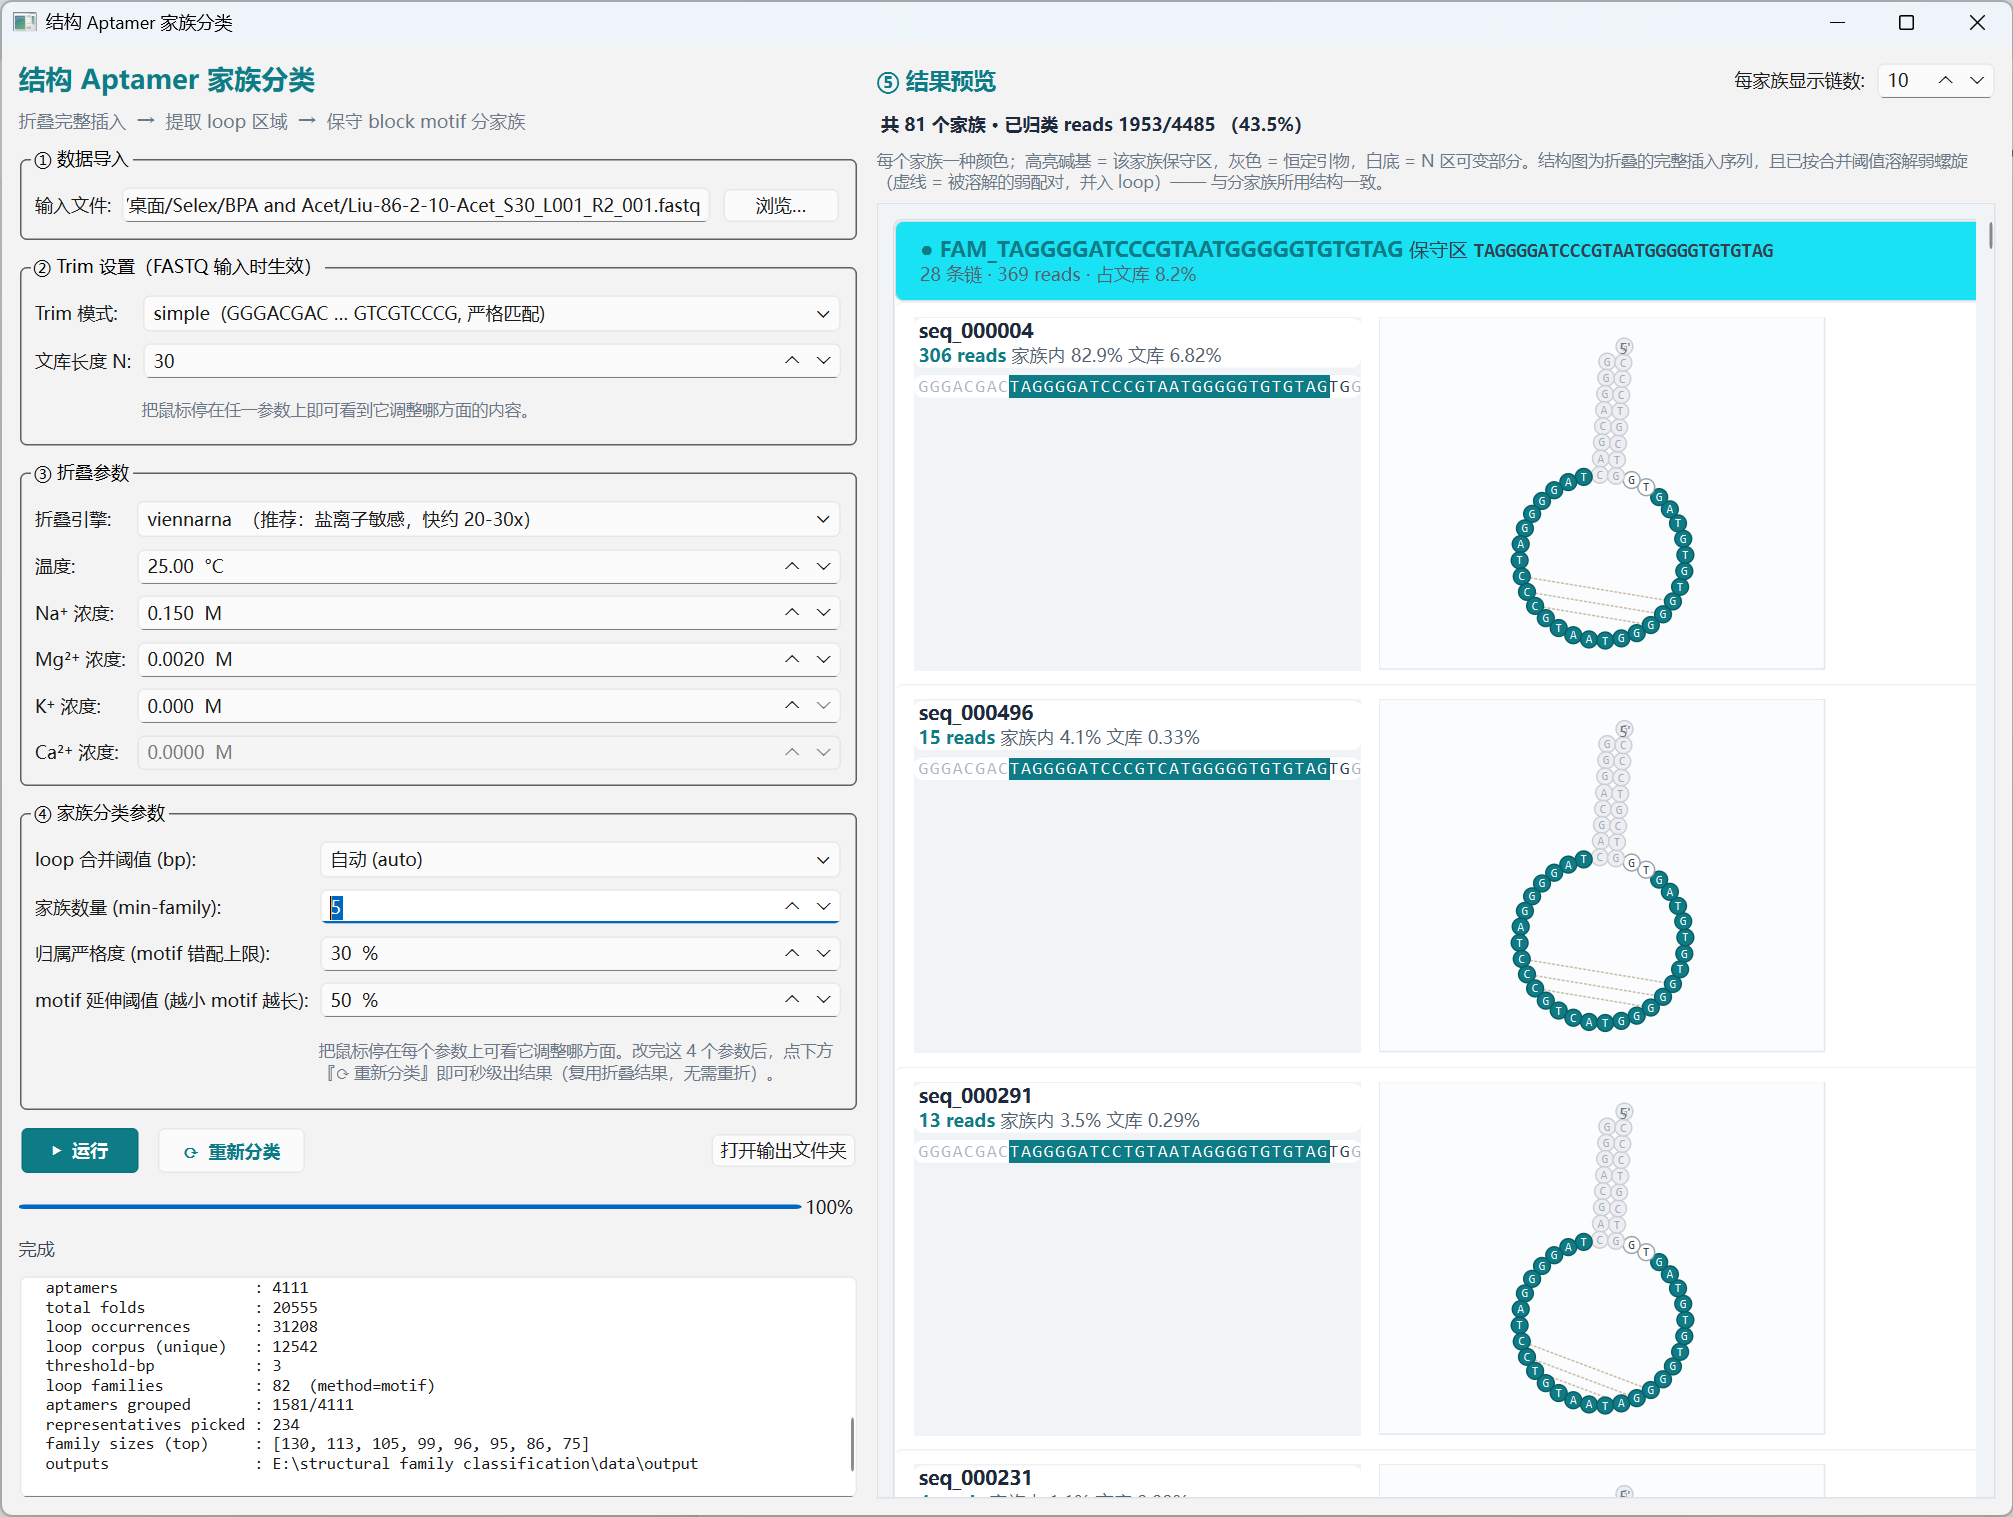
Task: Click the log output scrollbar
Action: pos(852,1443)
